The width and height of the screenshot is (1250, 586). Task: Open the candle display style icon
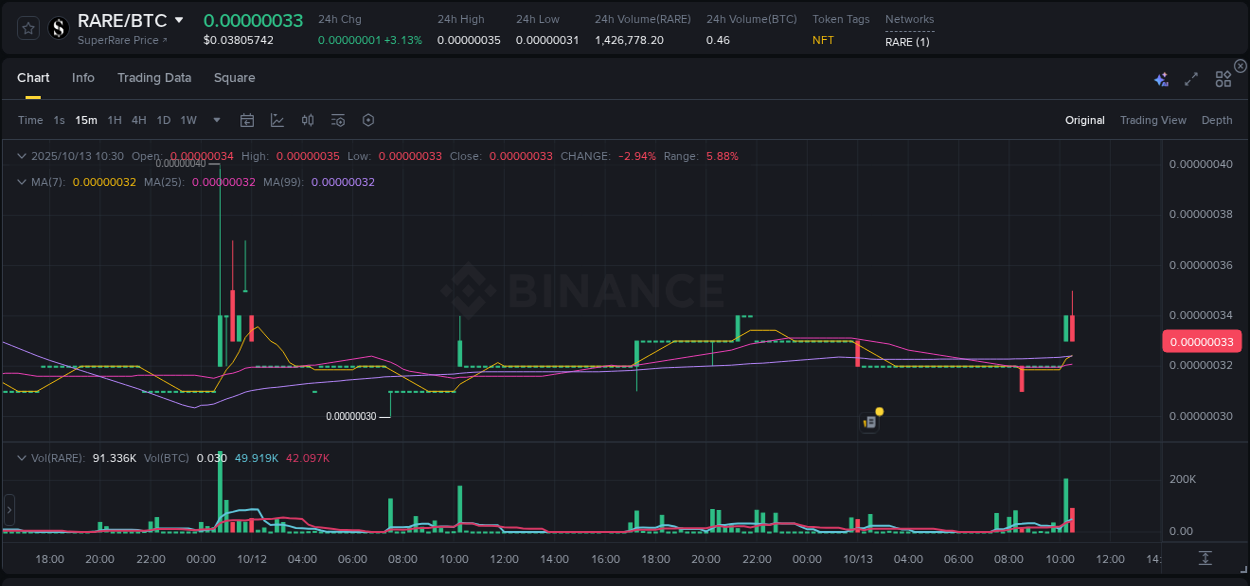pyautogui.click(x=307, y=119)
